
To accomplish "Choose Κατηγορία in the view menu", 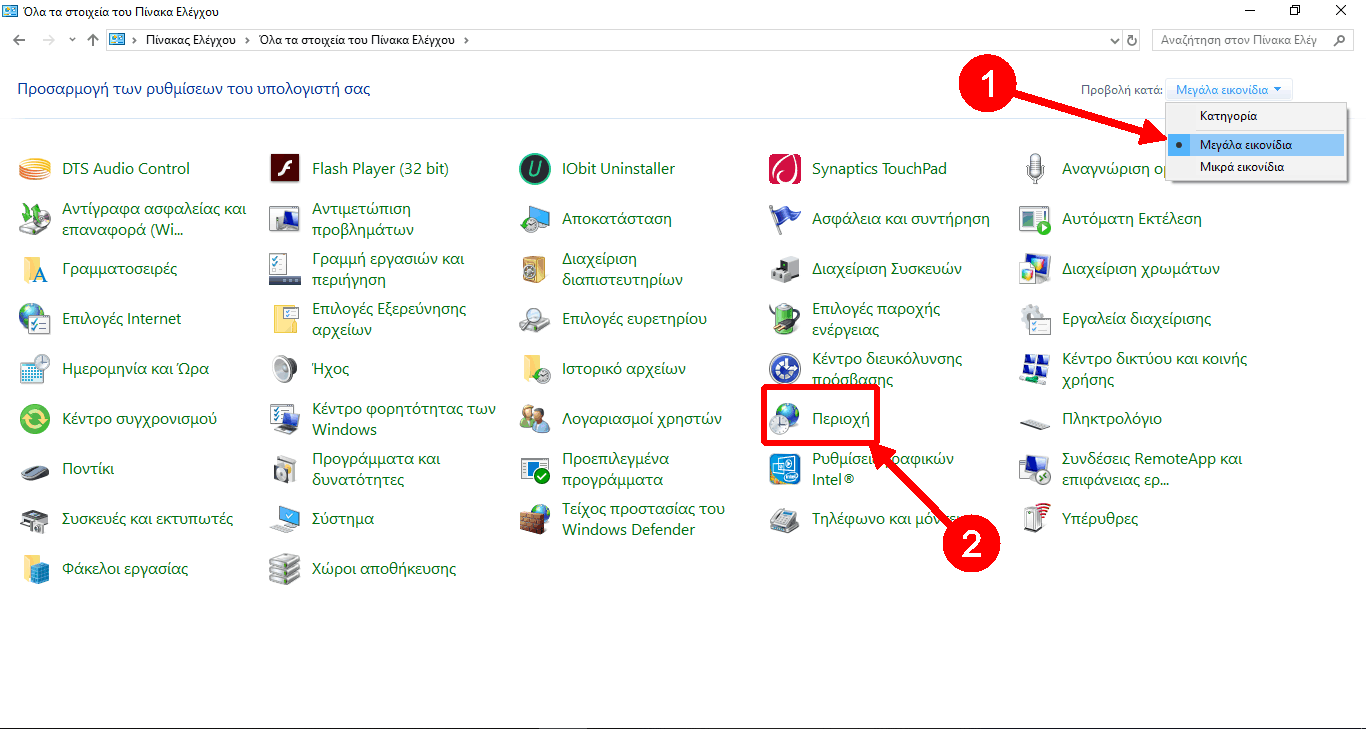I will click(x=1227, y=116).
